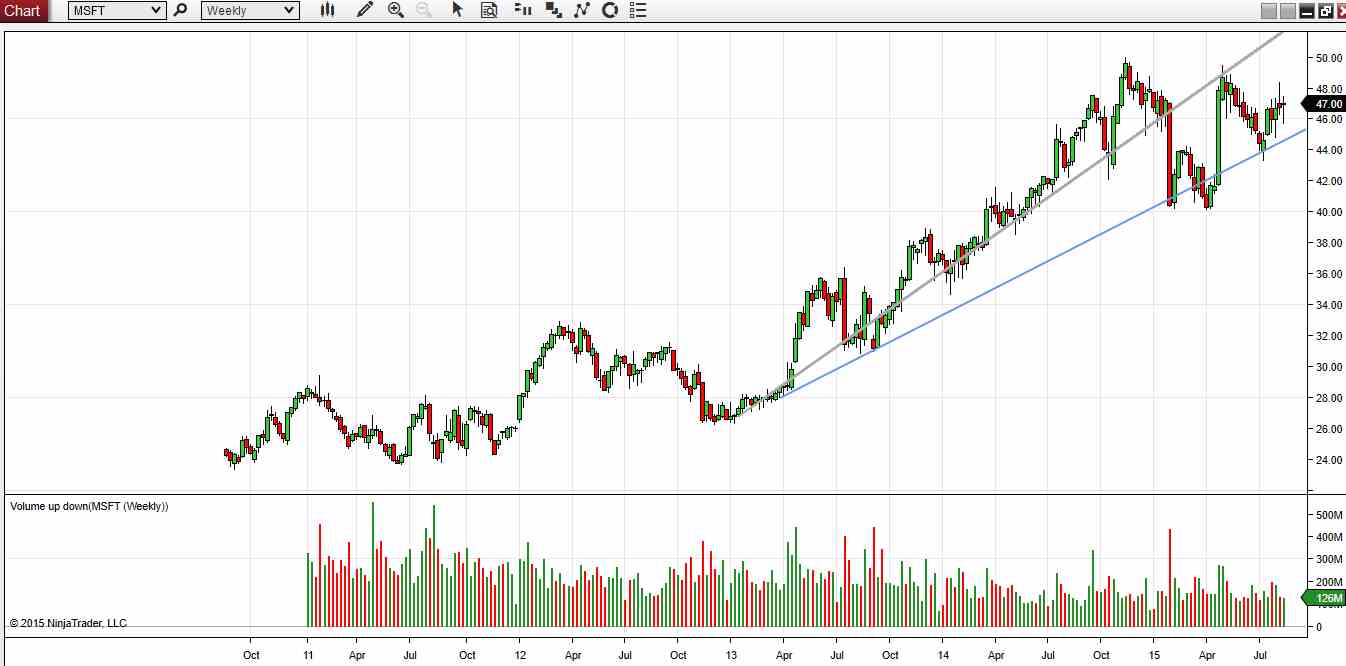Restore the chart window size
Screen dimensions: 1346x666
tap(1326, 11)
